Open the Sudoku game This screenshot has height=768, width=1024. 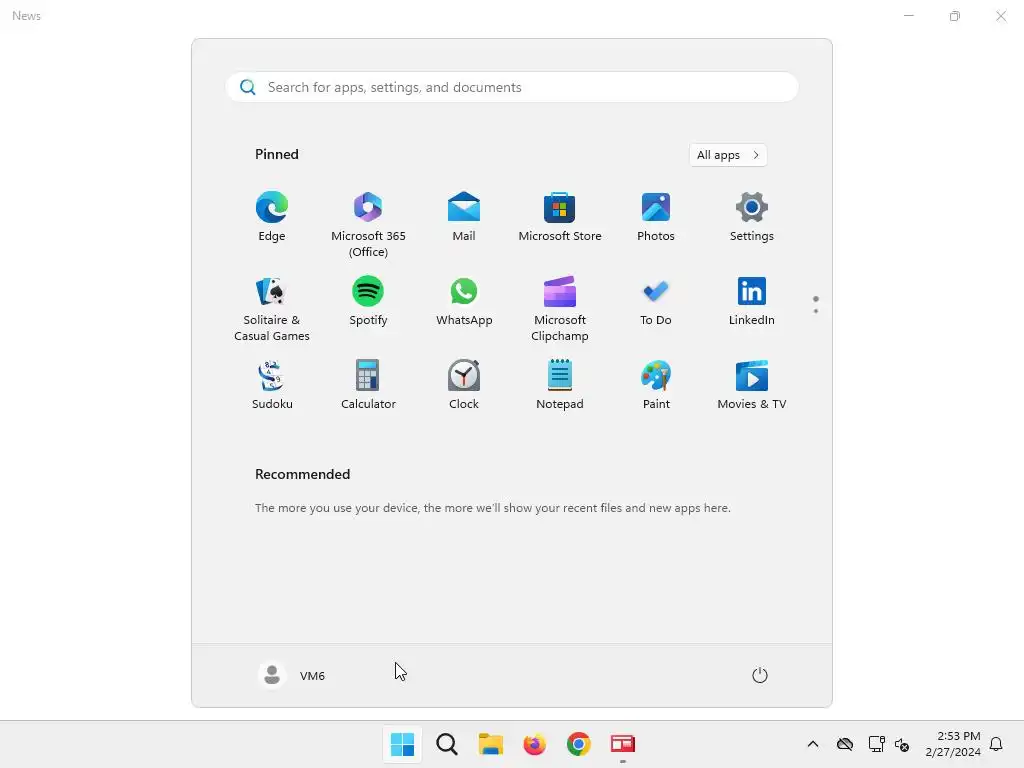pyautogui.click(x=272, y=385)
